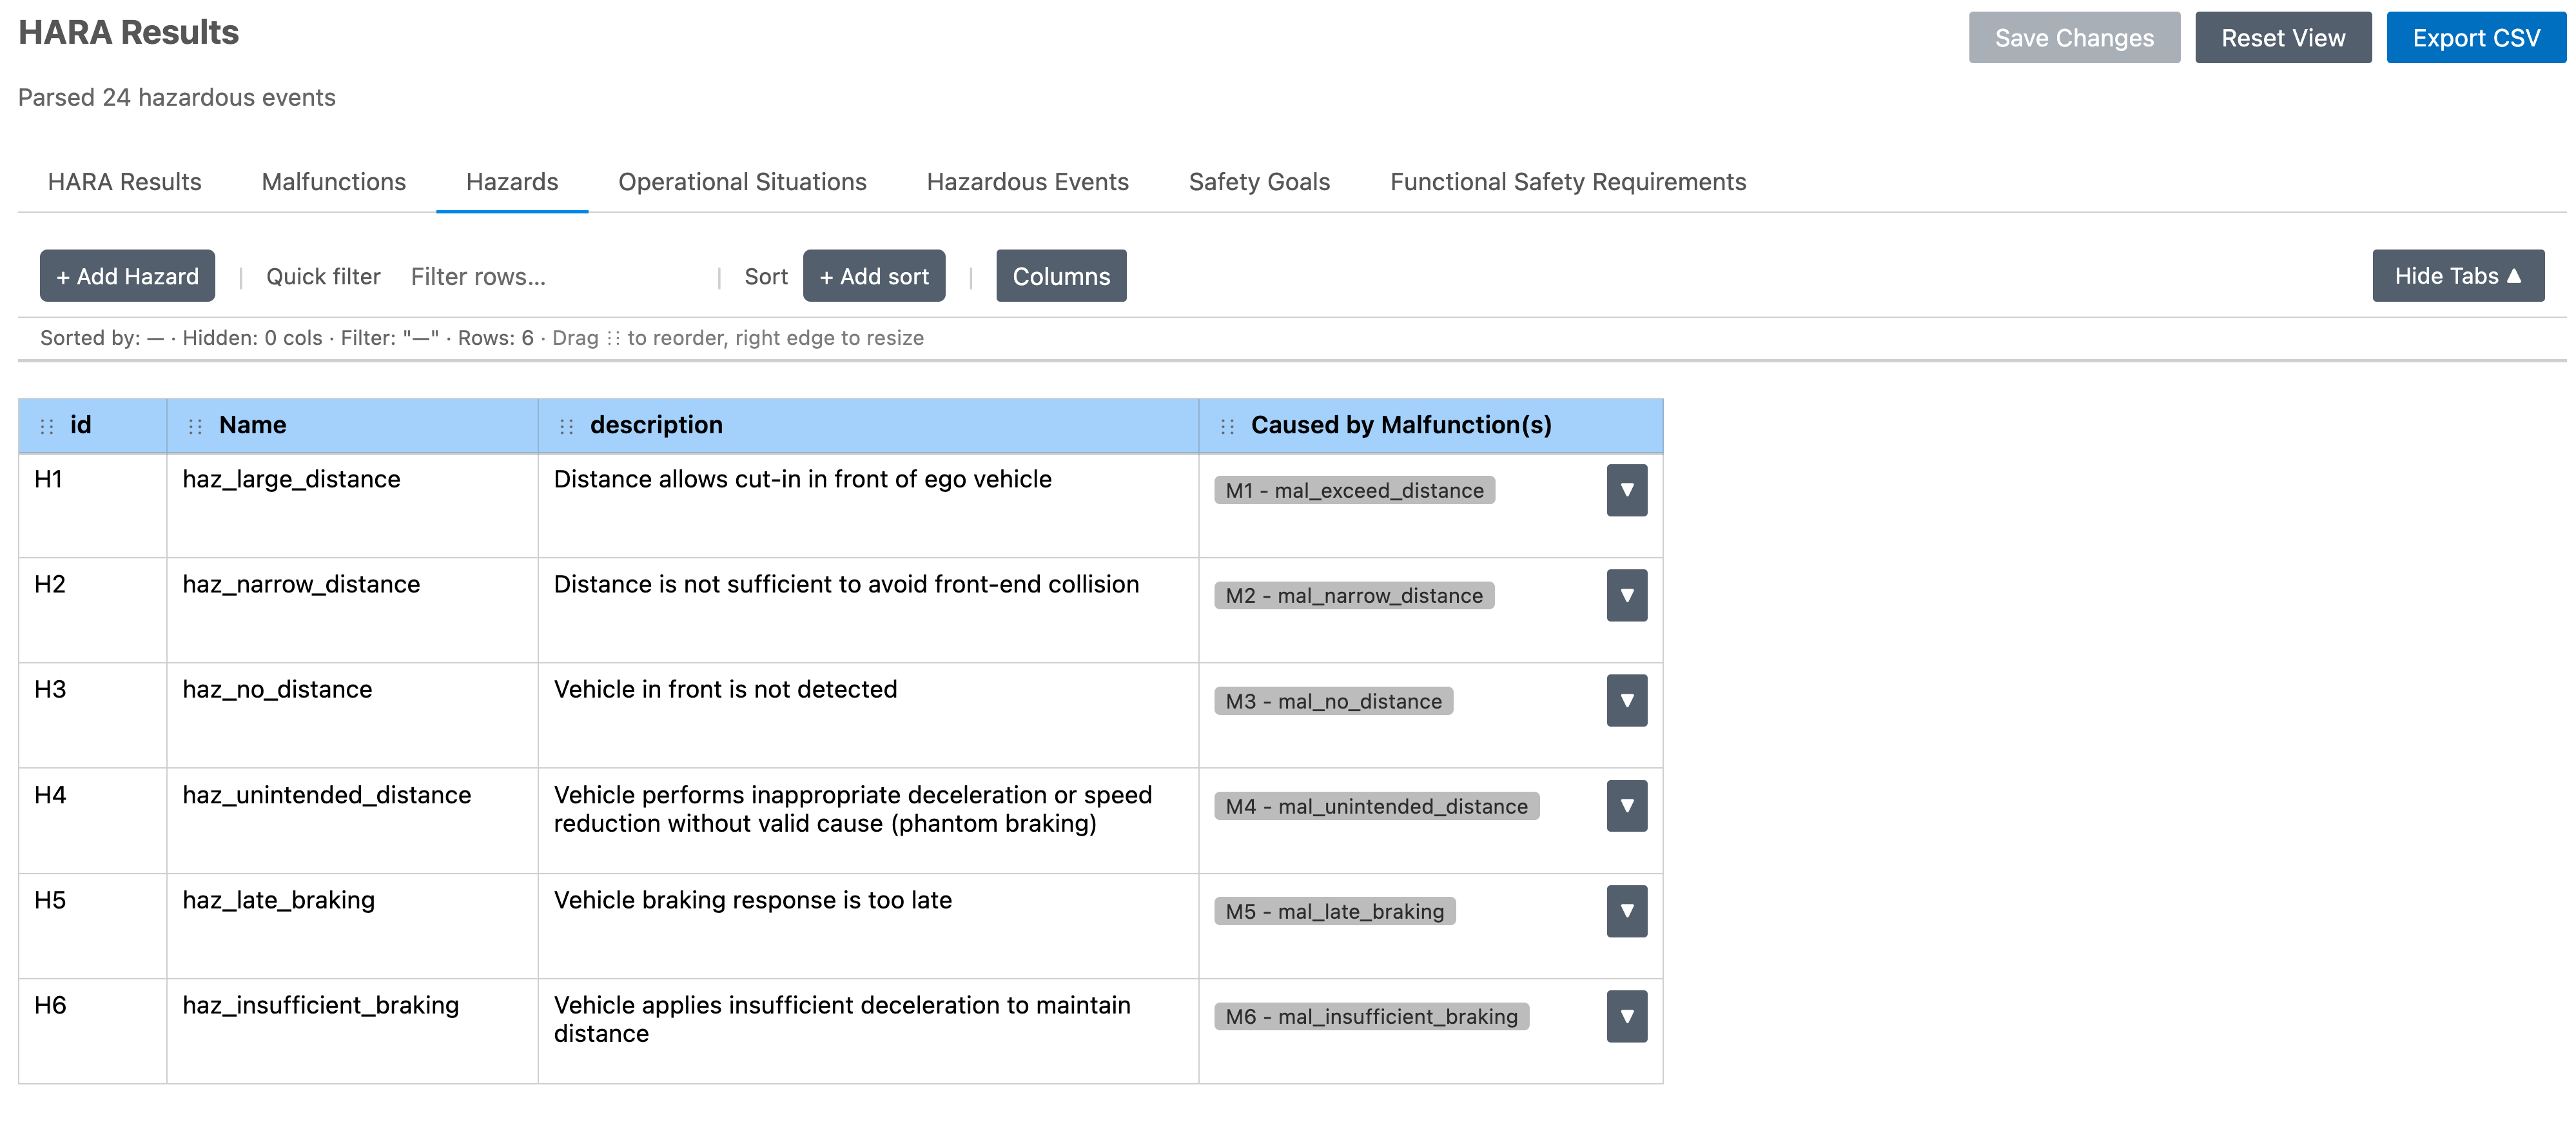
Task: Expand malfunction selector for haz_late_braking
Action: [x=1626, y=911]
